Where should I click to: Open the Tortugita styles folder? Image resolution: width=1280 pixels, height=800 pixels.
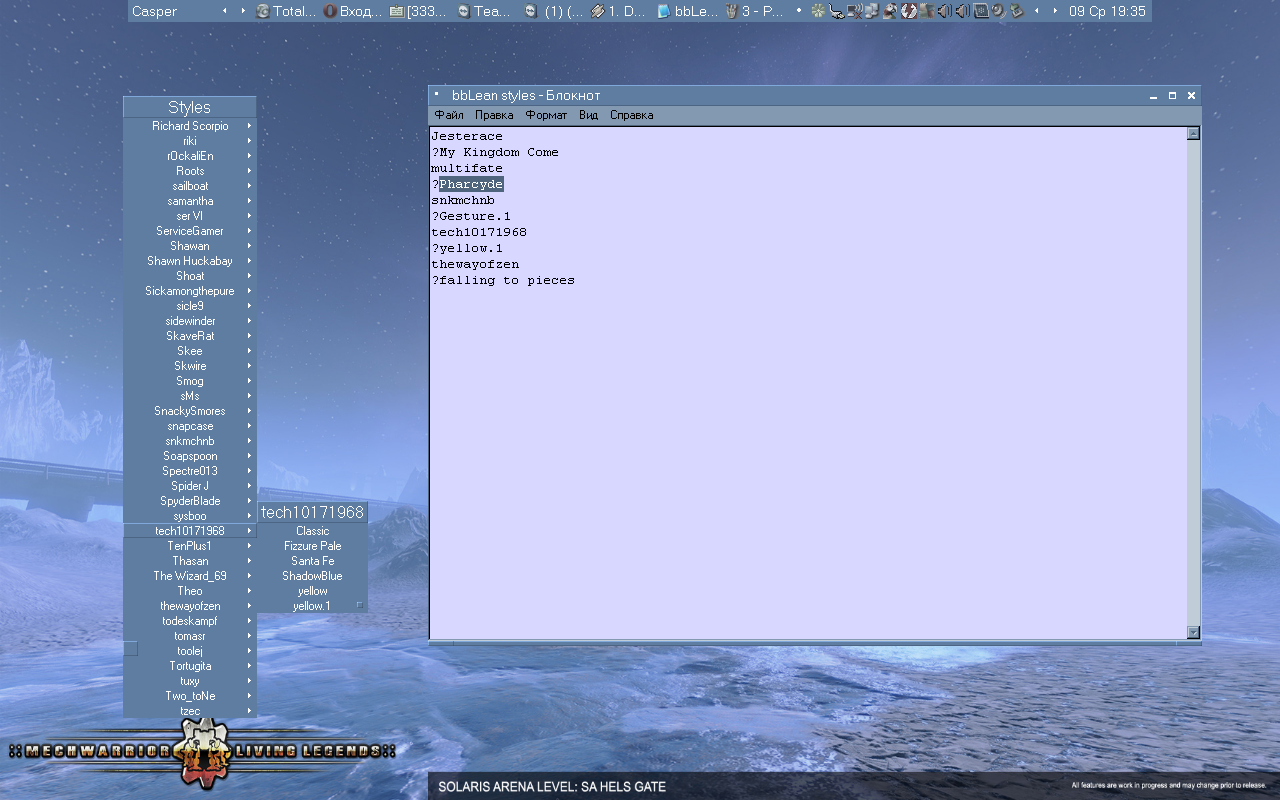click(190, 666)
